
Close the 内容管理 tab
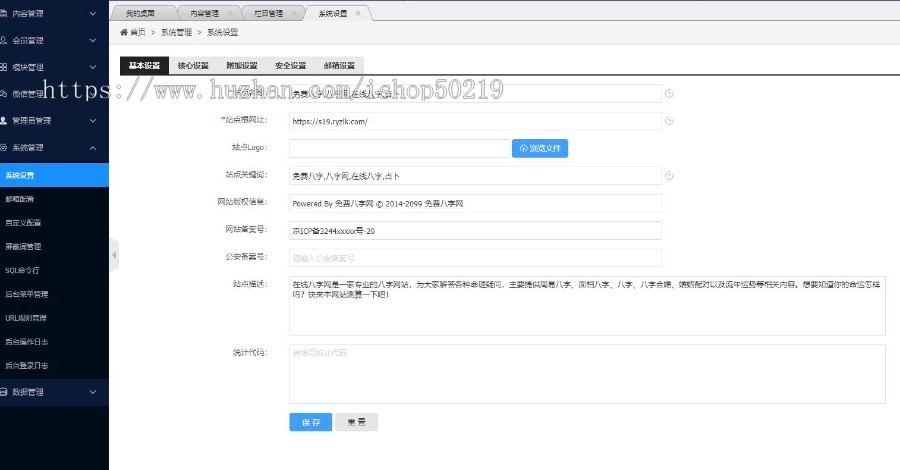point(230,13)
